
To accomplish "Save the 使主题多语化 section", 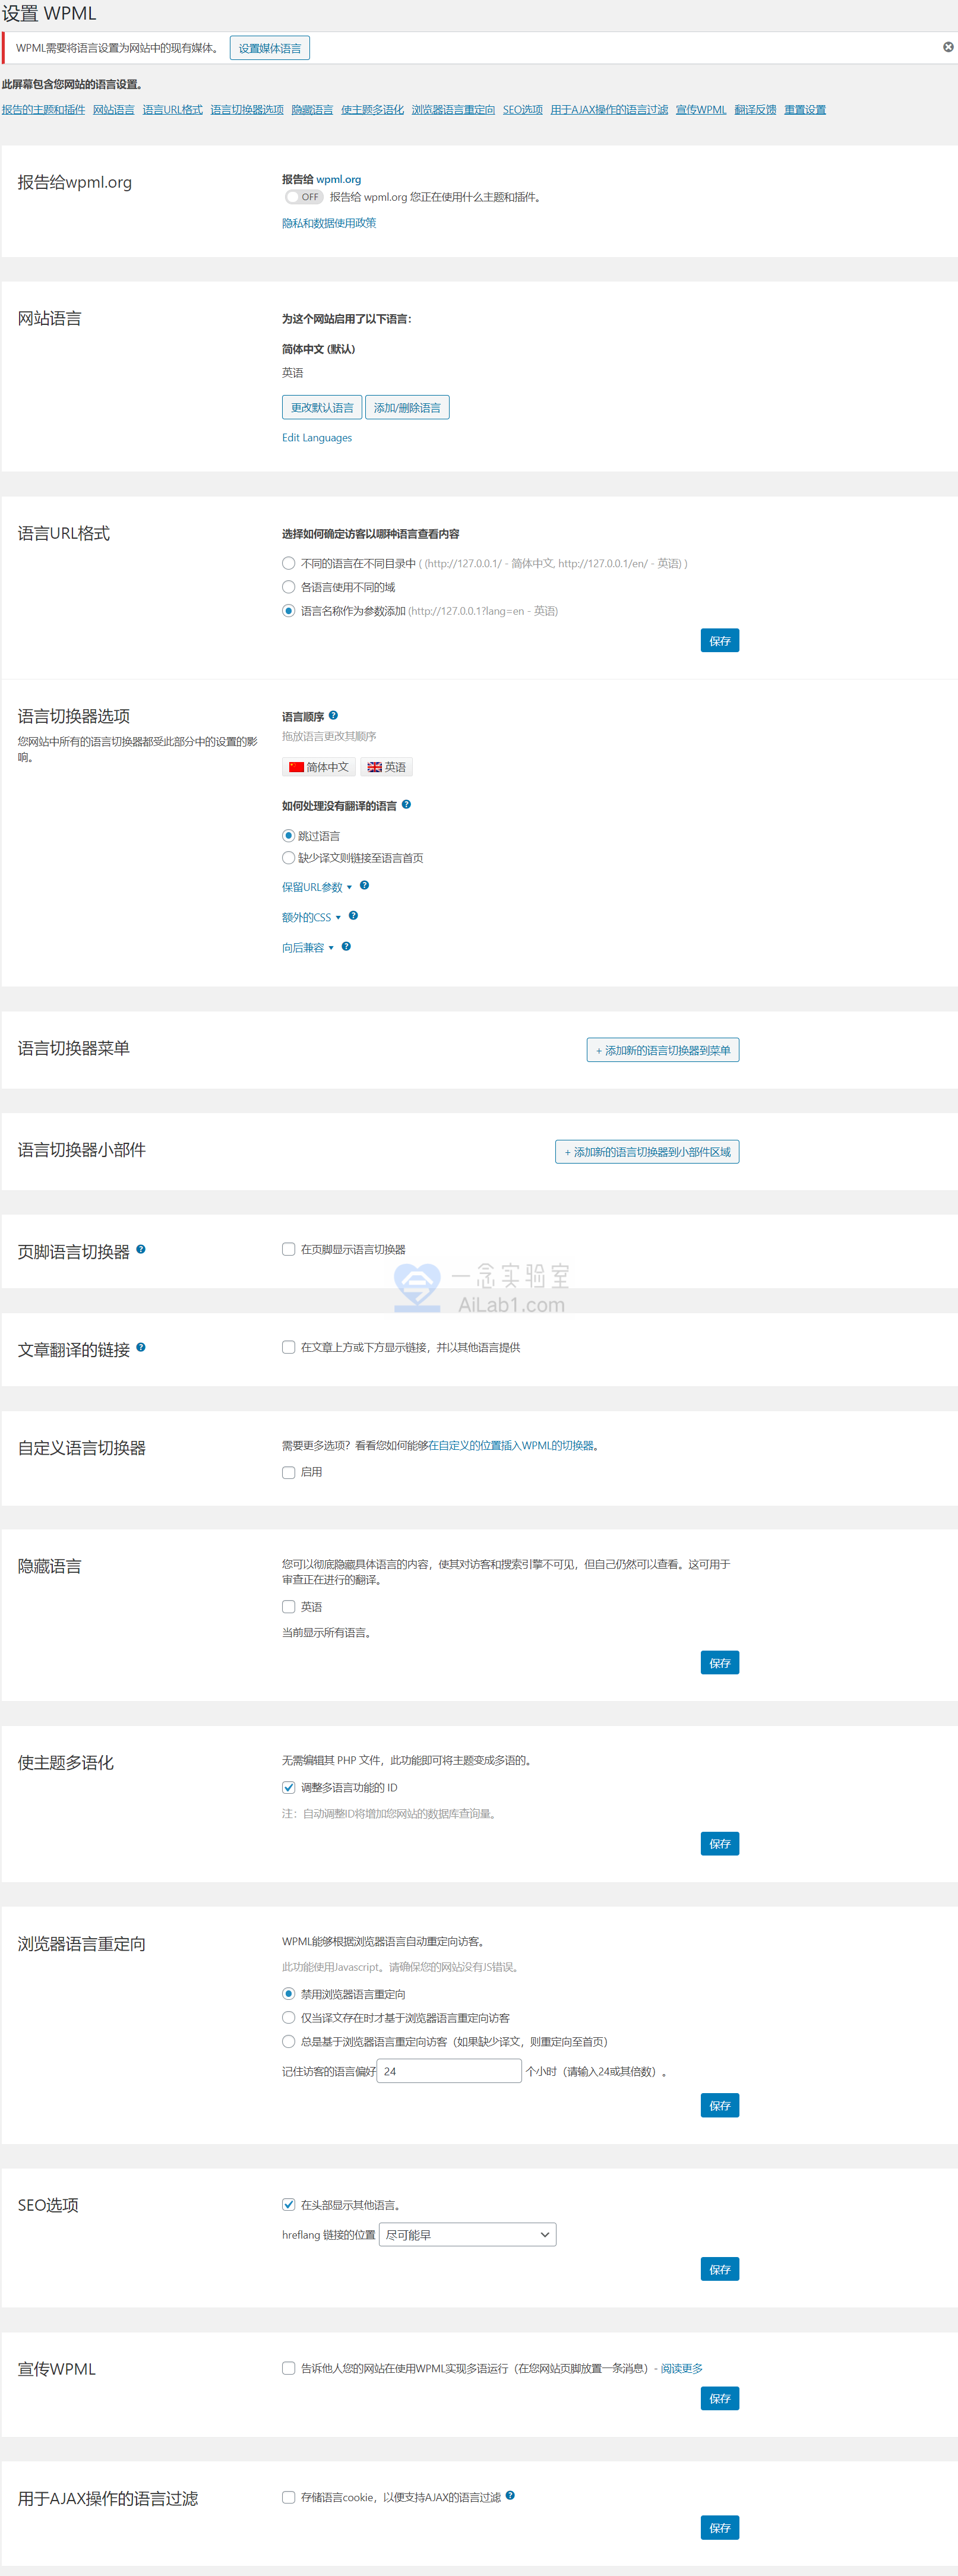I will click(720, 1844).
